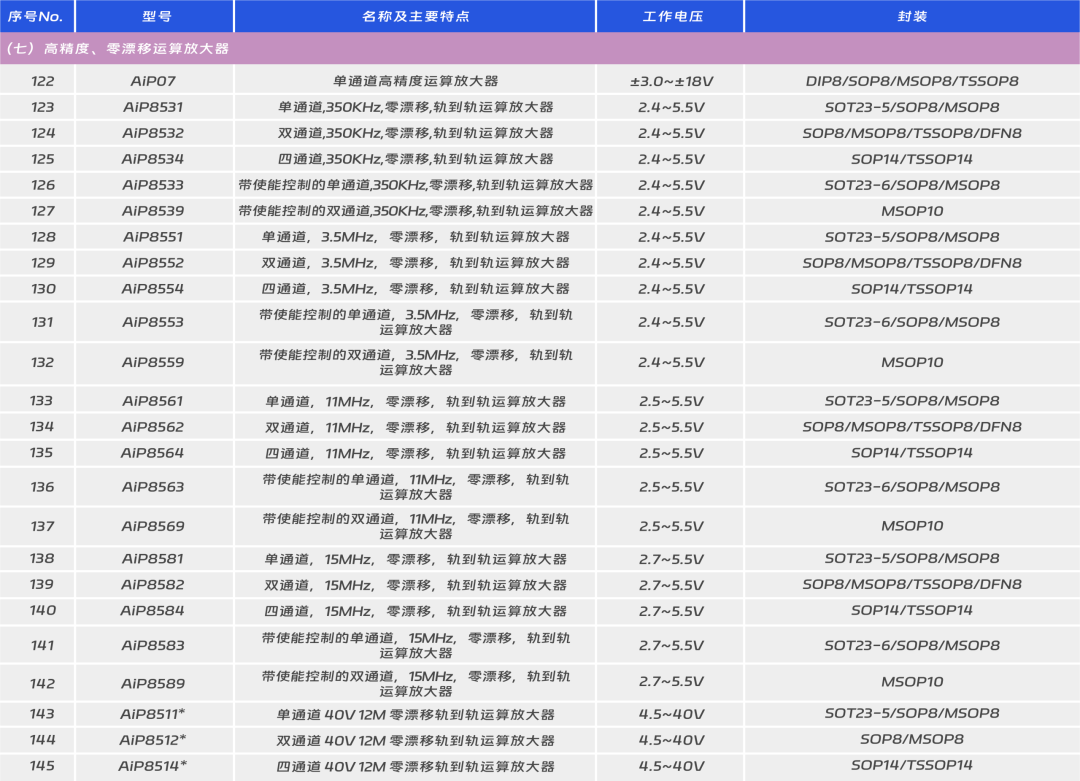Click model cell AiP8552
Viewport: 1080px width, 781px height.
[153, 263]
